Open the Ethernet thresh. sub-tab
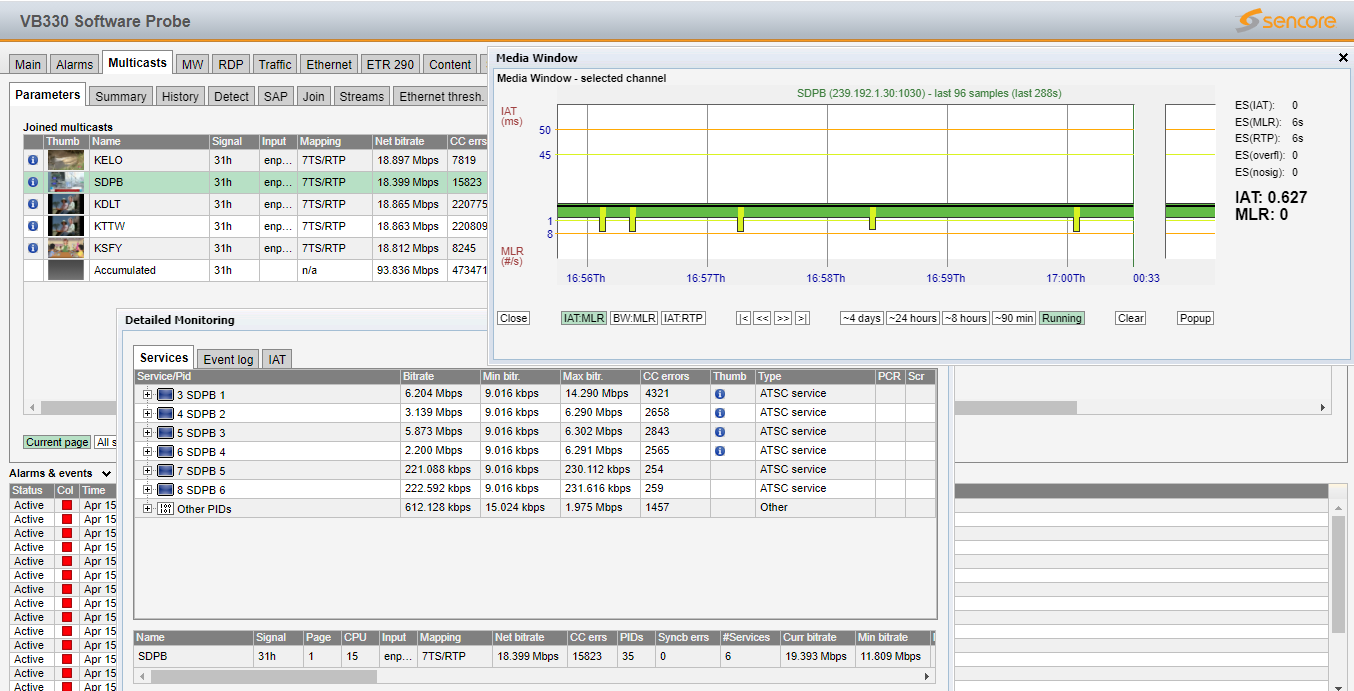This screenshot has height=691, width=1354. 441,96
